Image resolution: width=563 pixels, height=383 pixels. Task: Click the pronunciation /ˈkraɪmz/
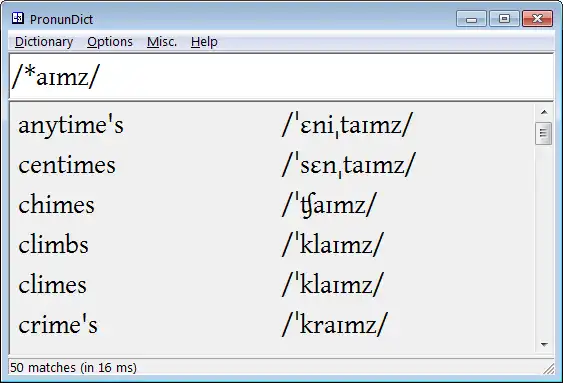pos(335,324)
